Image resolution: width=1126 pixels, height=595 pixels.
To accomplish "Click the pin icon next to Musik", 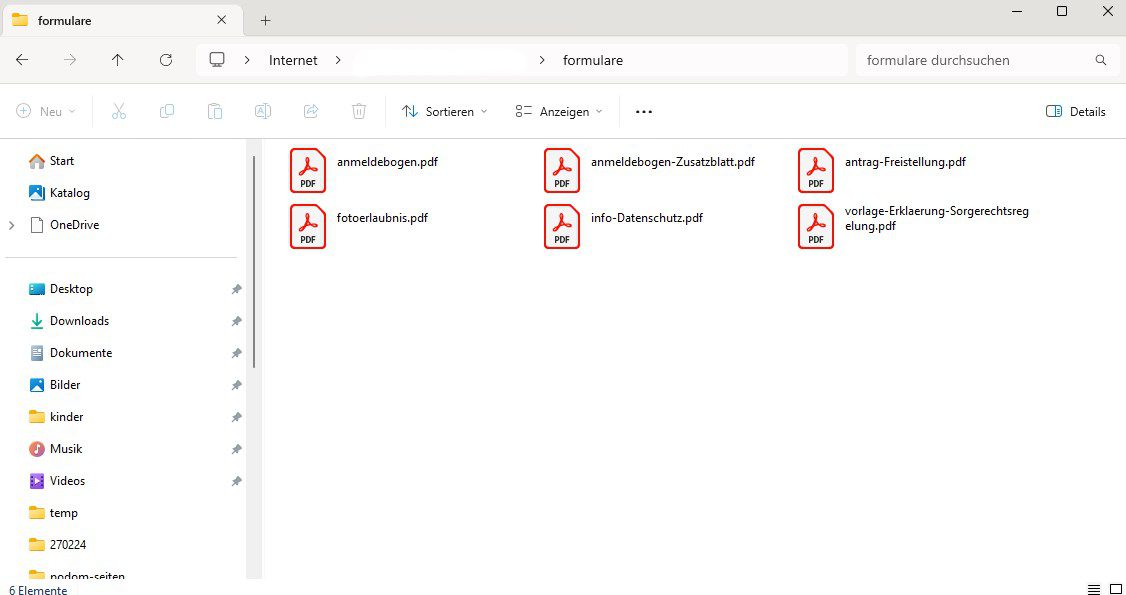I will pos(236,449).
